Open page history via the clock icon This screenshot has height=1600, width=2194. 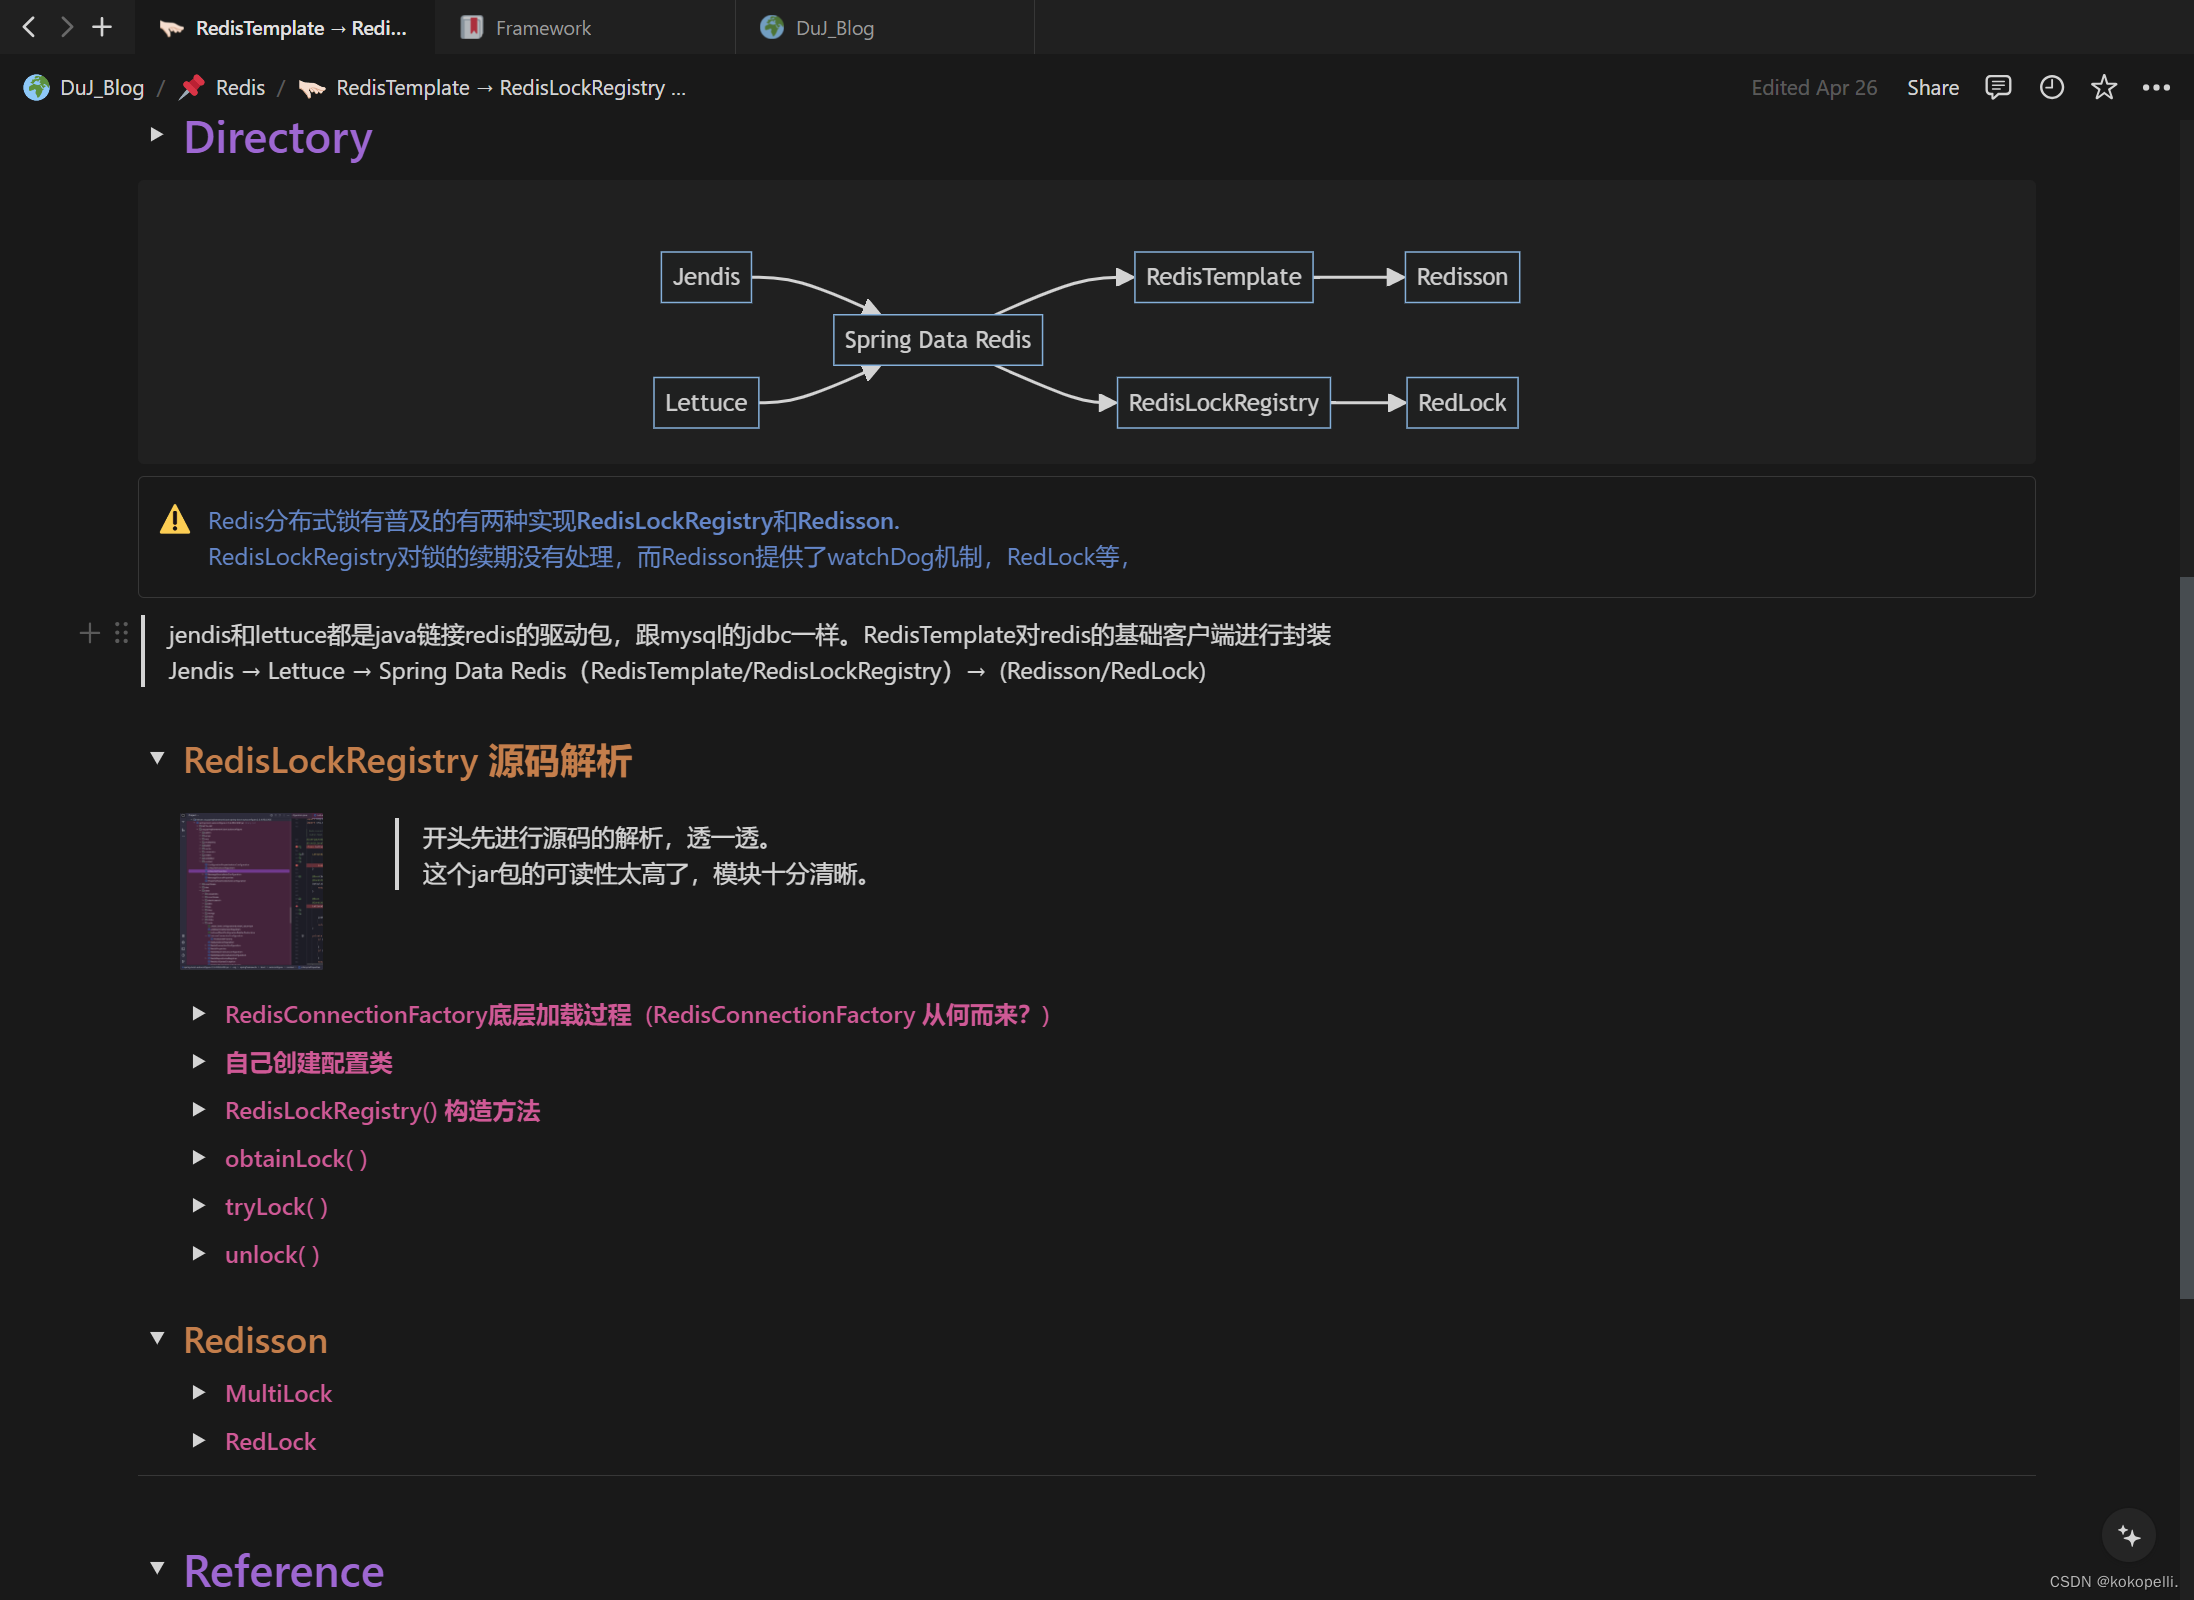coord(2050,88)
